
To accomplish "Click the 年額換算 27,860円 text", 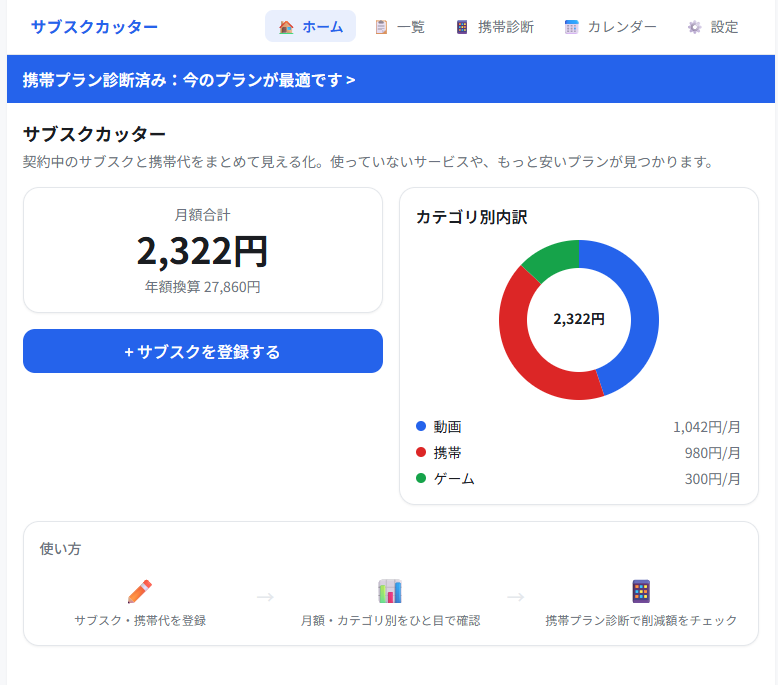I will (x=202, y=287).
